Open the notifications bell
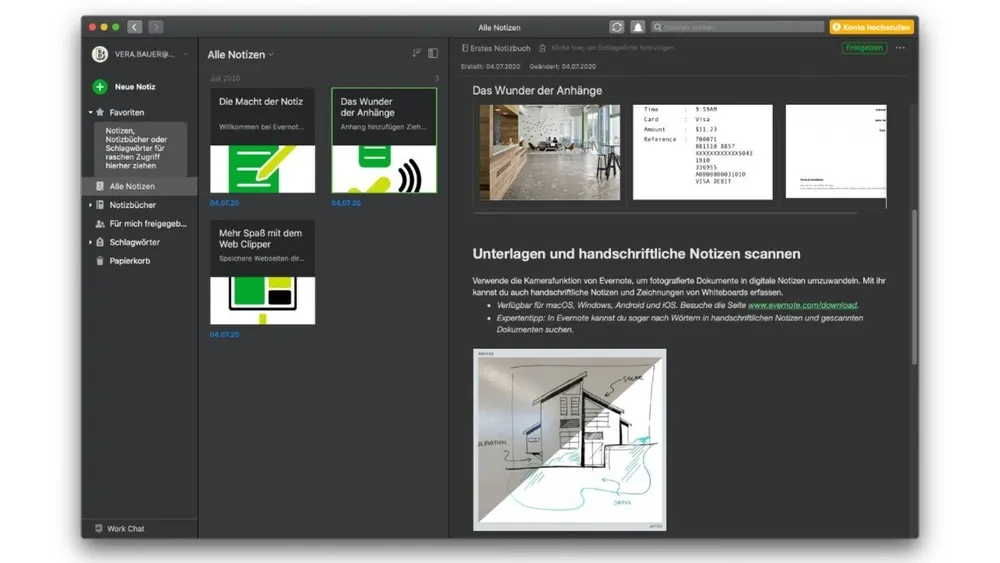 [x=637, y=27]
